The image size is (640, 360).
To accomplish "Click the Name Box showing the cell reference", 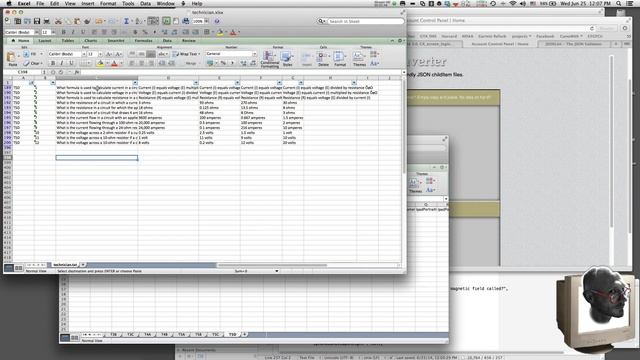I will (23, 72).
